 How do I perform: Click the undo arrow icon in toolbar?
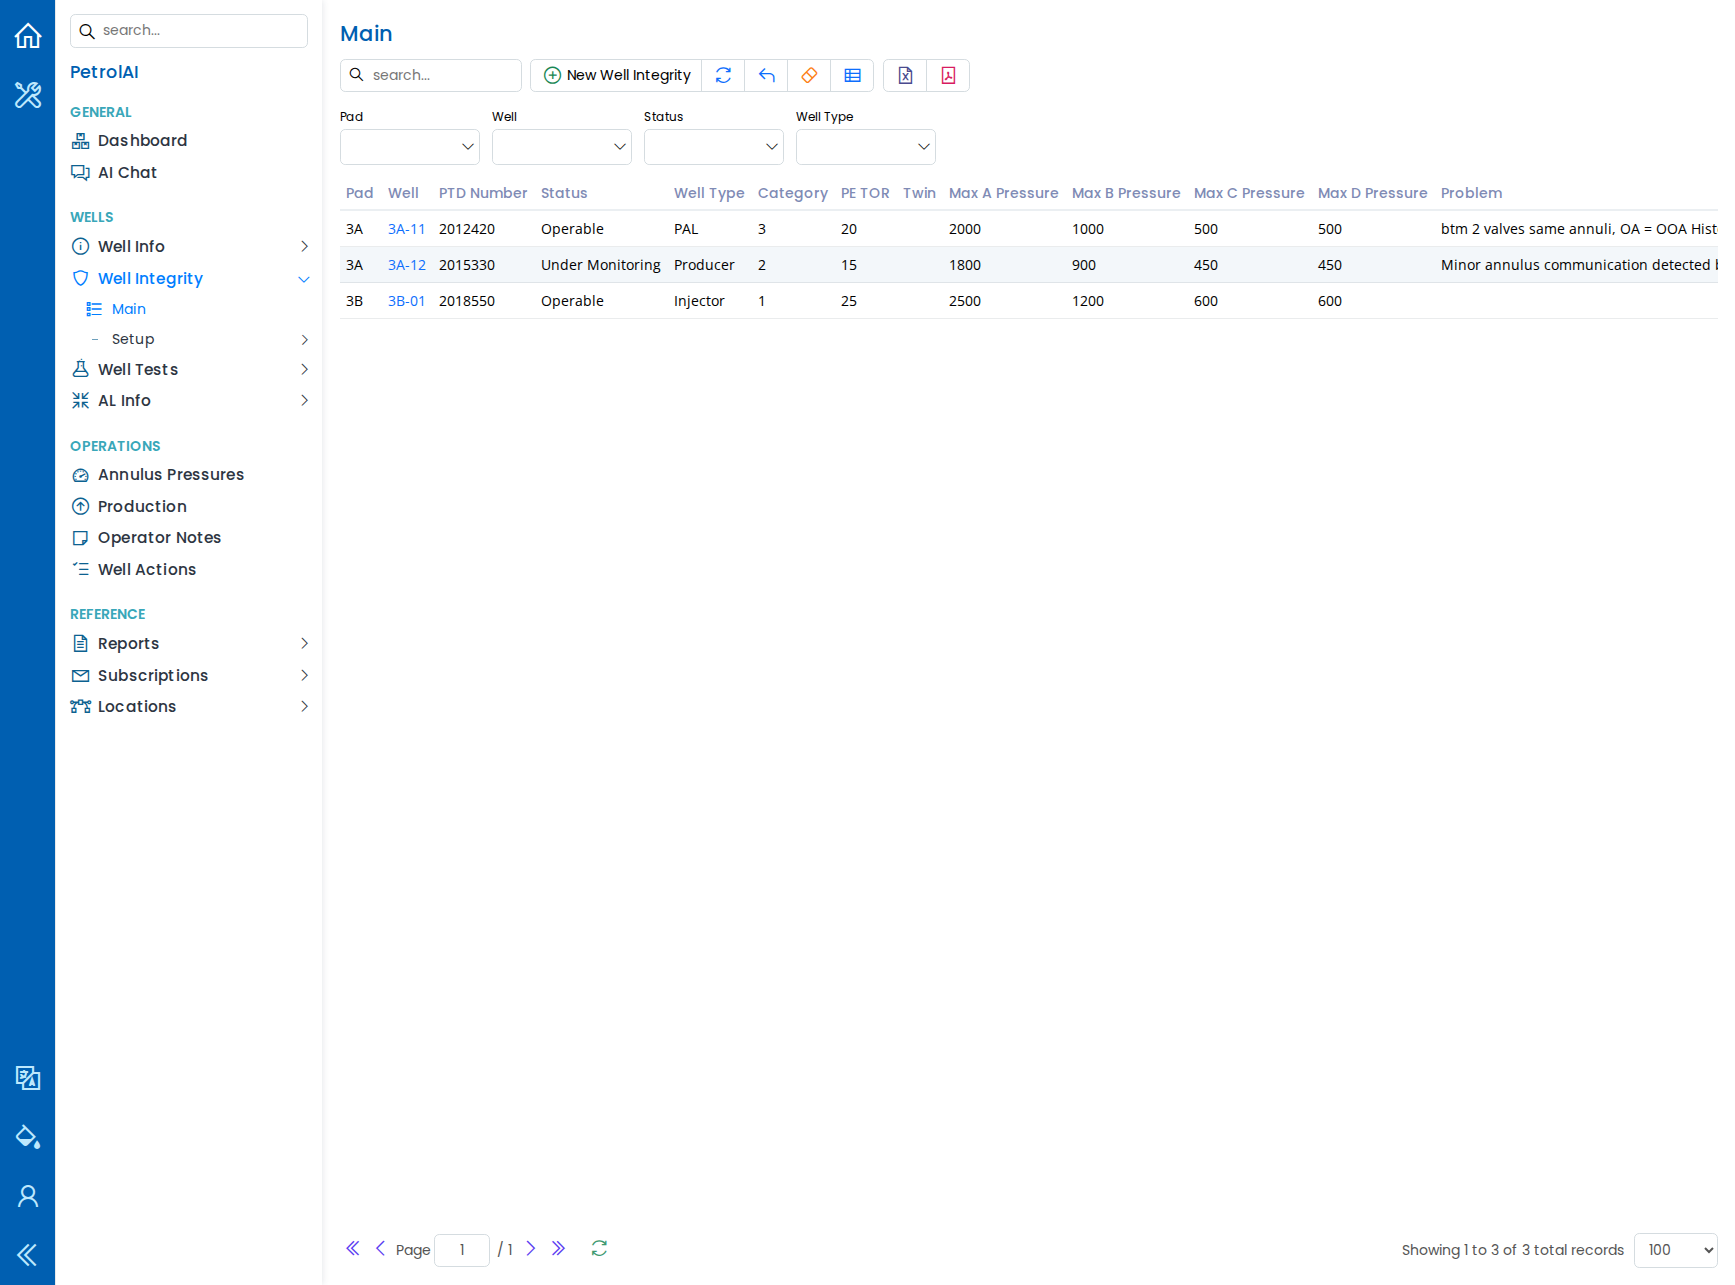[x=766, y=75]
